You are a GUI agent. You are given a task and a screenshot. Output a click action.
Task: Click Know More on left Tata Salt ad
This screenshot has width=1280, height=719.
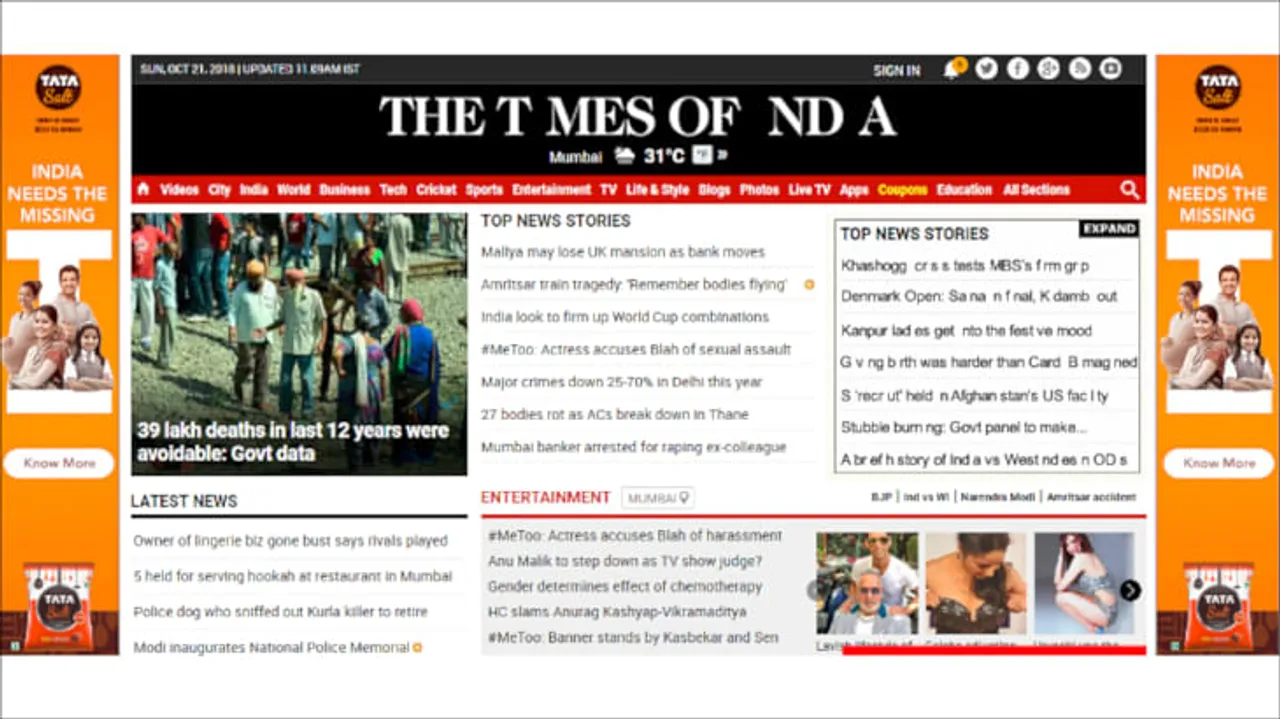point(59,463)
